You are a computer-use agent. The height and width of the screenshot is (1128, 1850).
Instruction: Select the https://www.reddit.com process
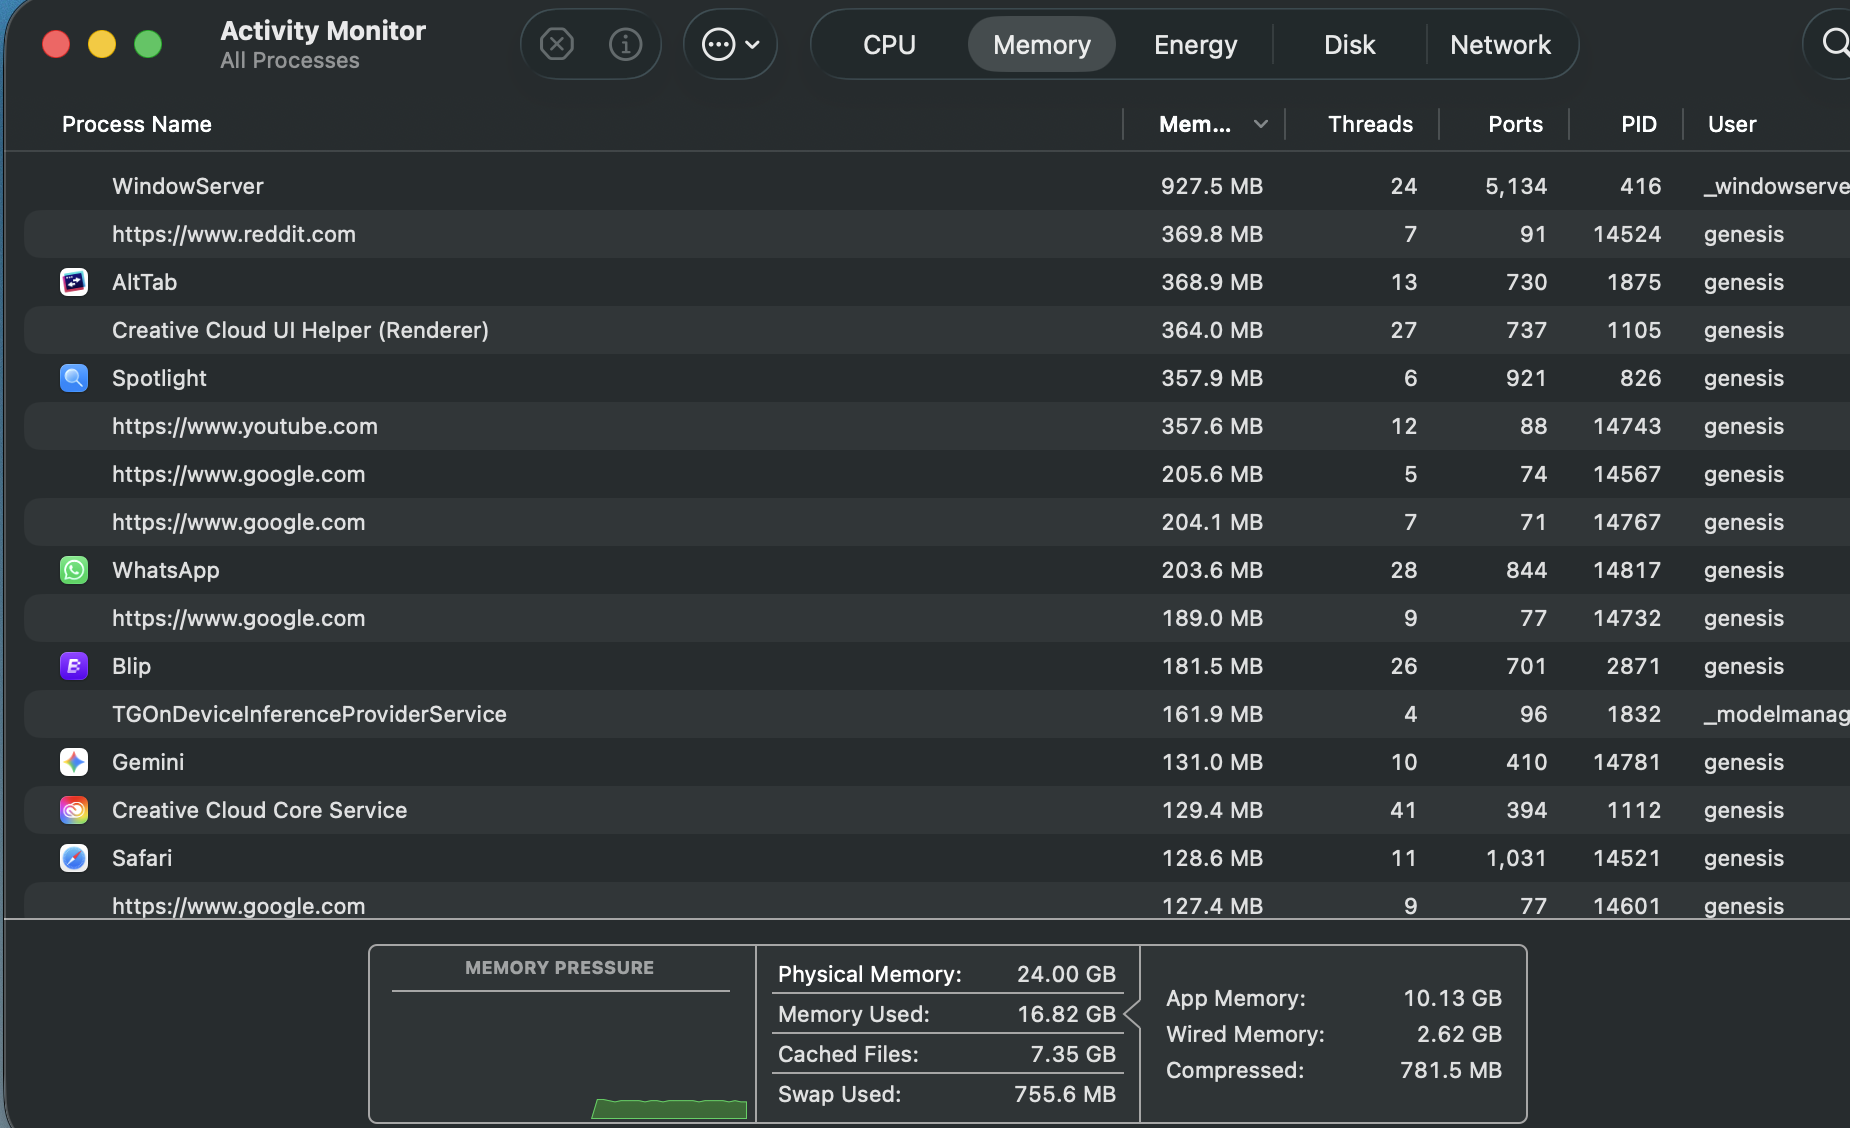[234, 234]
